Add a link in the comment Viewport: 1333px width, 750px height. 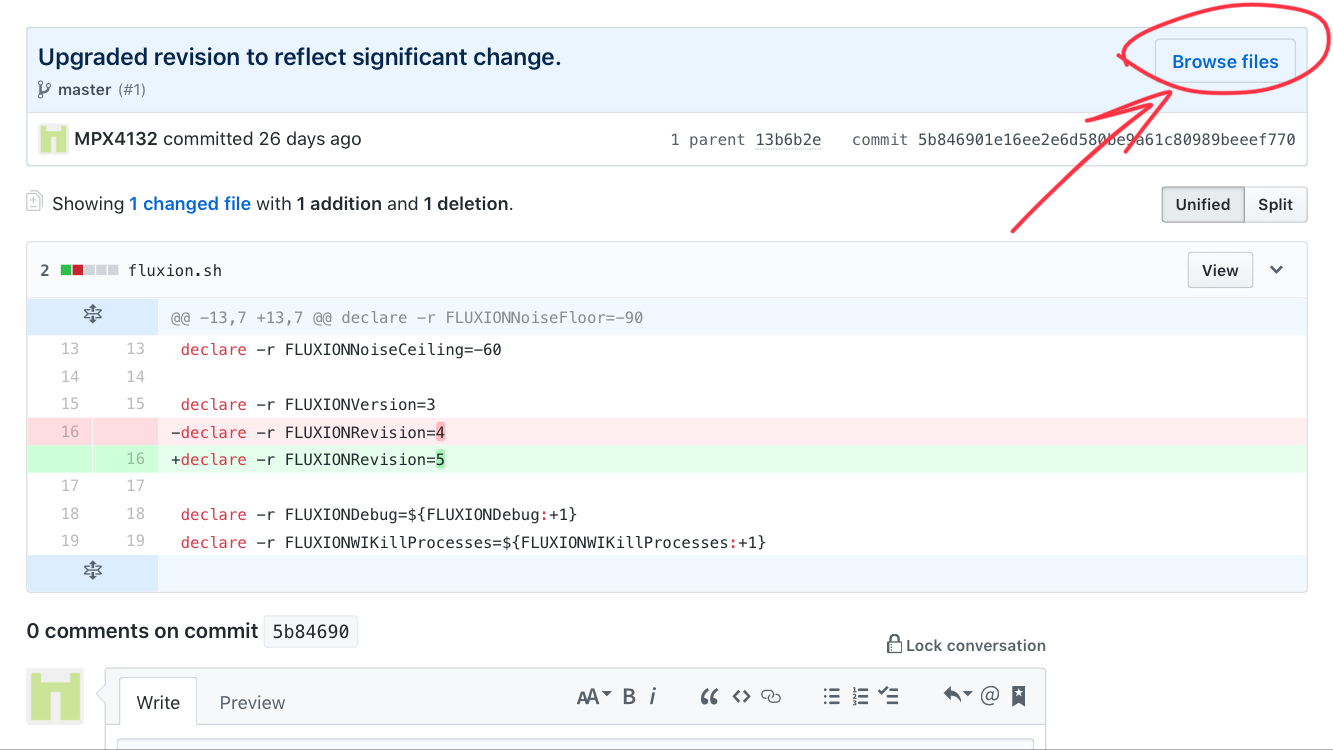pyautogui.click(x=771, y=697)
